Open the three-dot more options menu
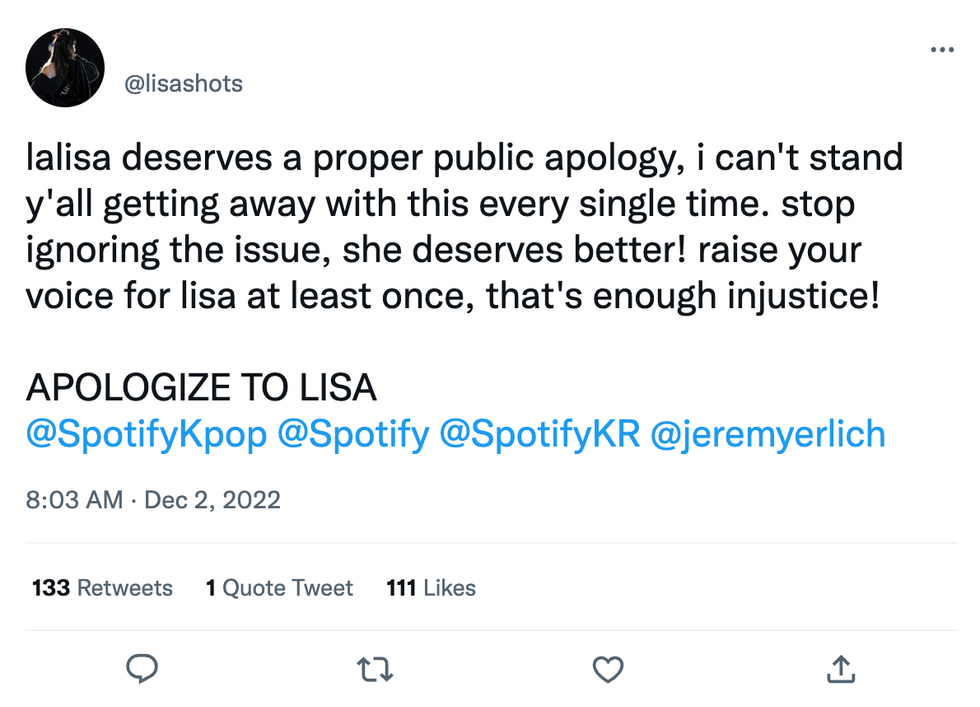The image size is (980, 707). [942, 49]
